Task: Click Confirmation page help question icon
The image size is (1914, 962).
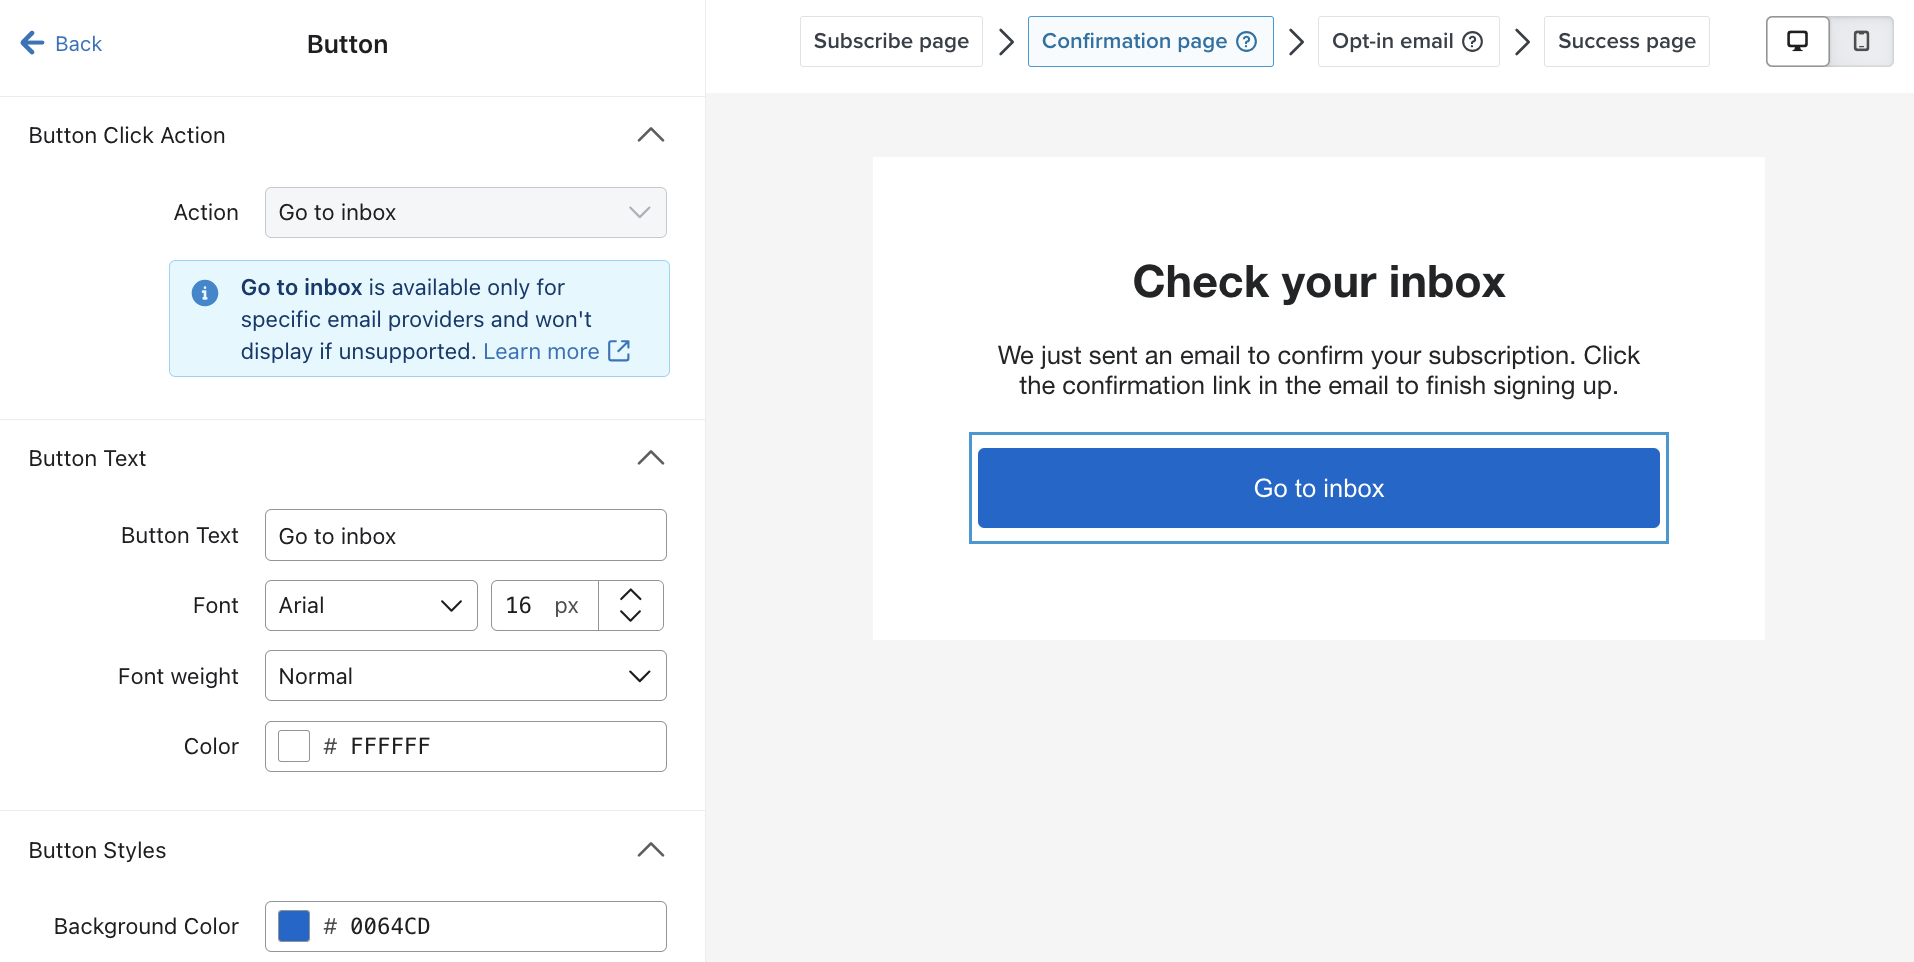Action: (x=1246, y=41)
